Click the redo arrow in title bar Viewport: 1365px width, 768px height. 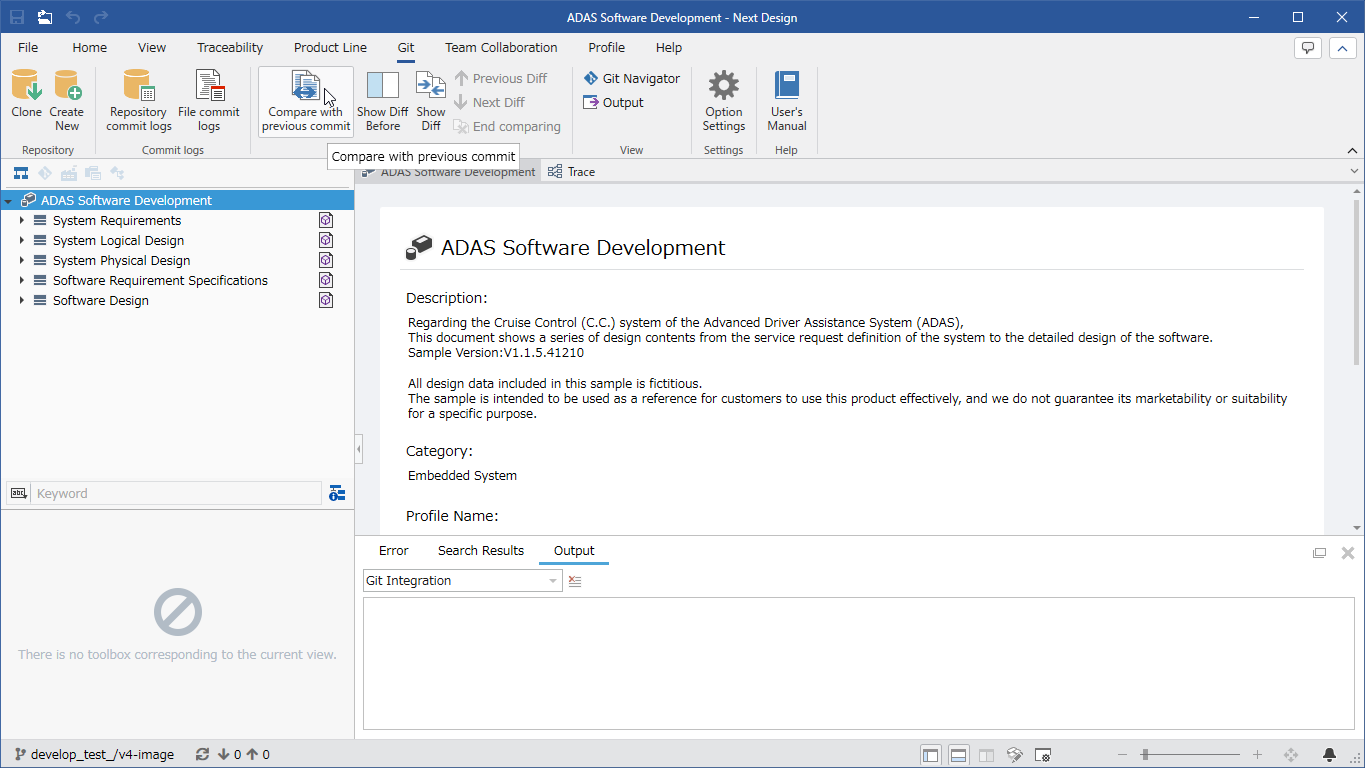(101, 17)
